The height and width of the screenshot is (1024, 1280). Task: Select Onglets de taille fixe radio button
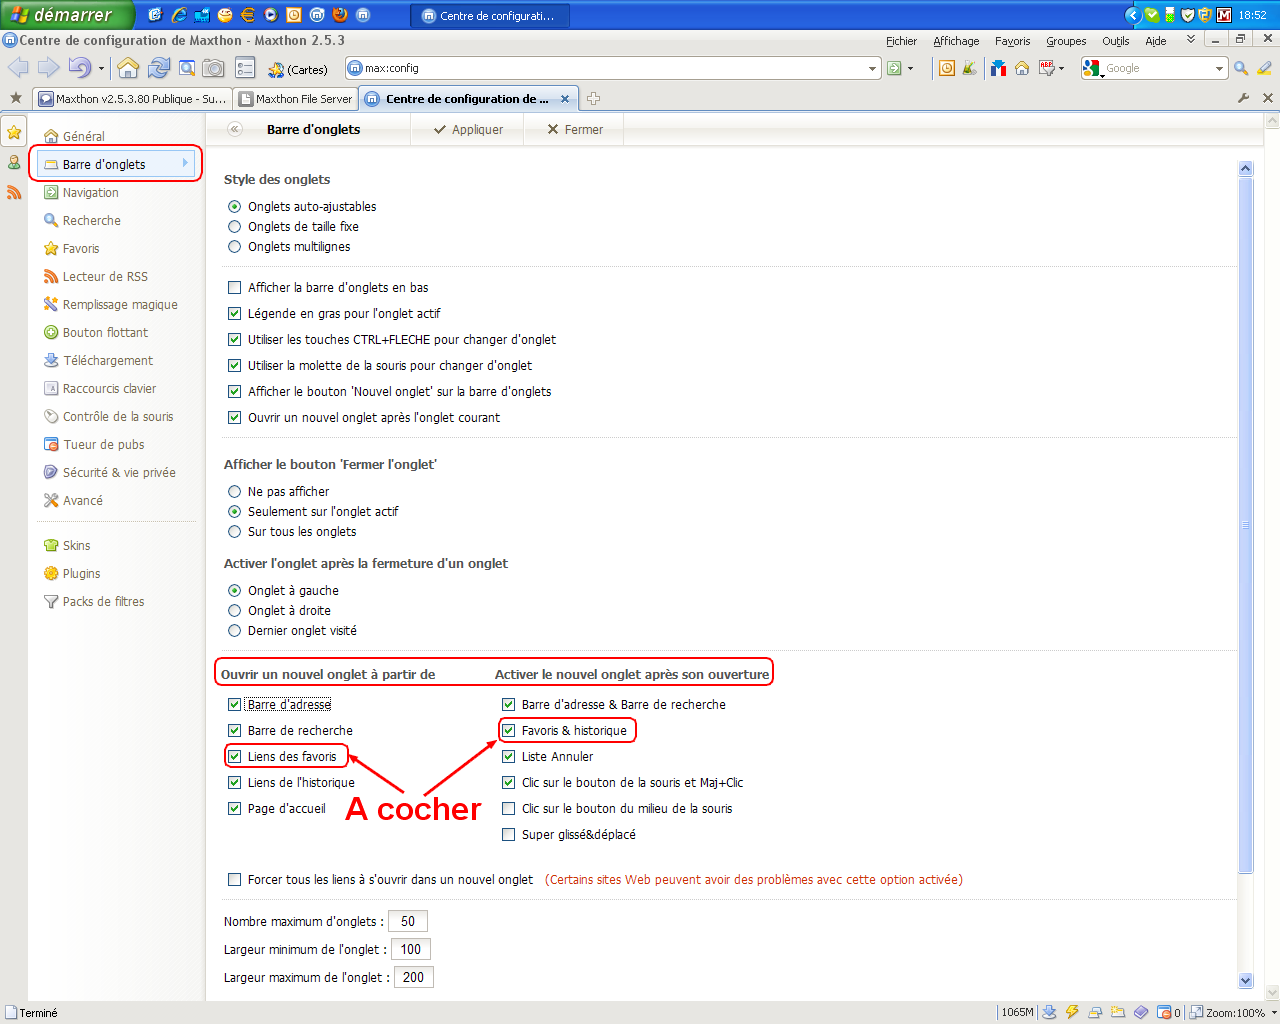(235, 227)
